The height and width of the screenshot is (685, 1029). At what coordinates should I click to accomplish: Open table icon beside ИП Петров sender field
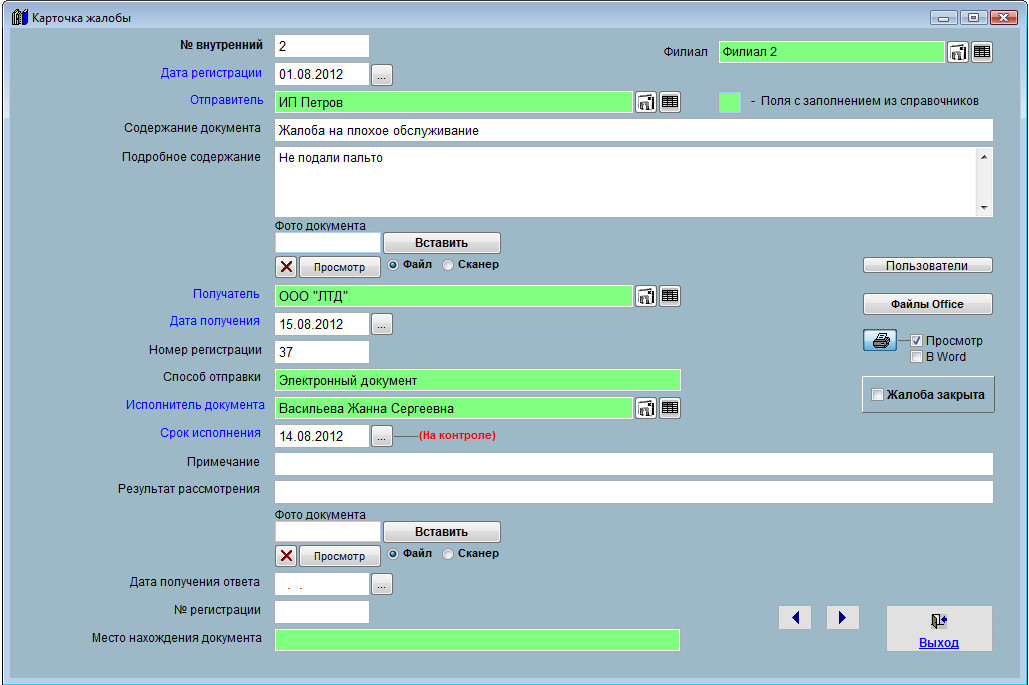click(x=669, y=102)
